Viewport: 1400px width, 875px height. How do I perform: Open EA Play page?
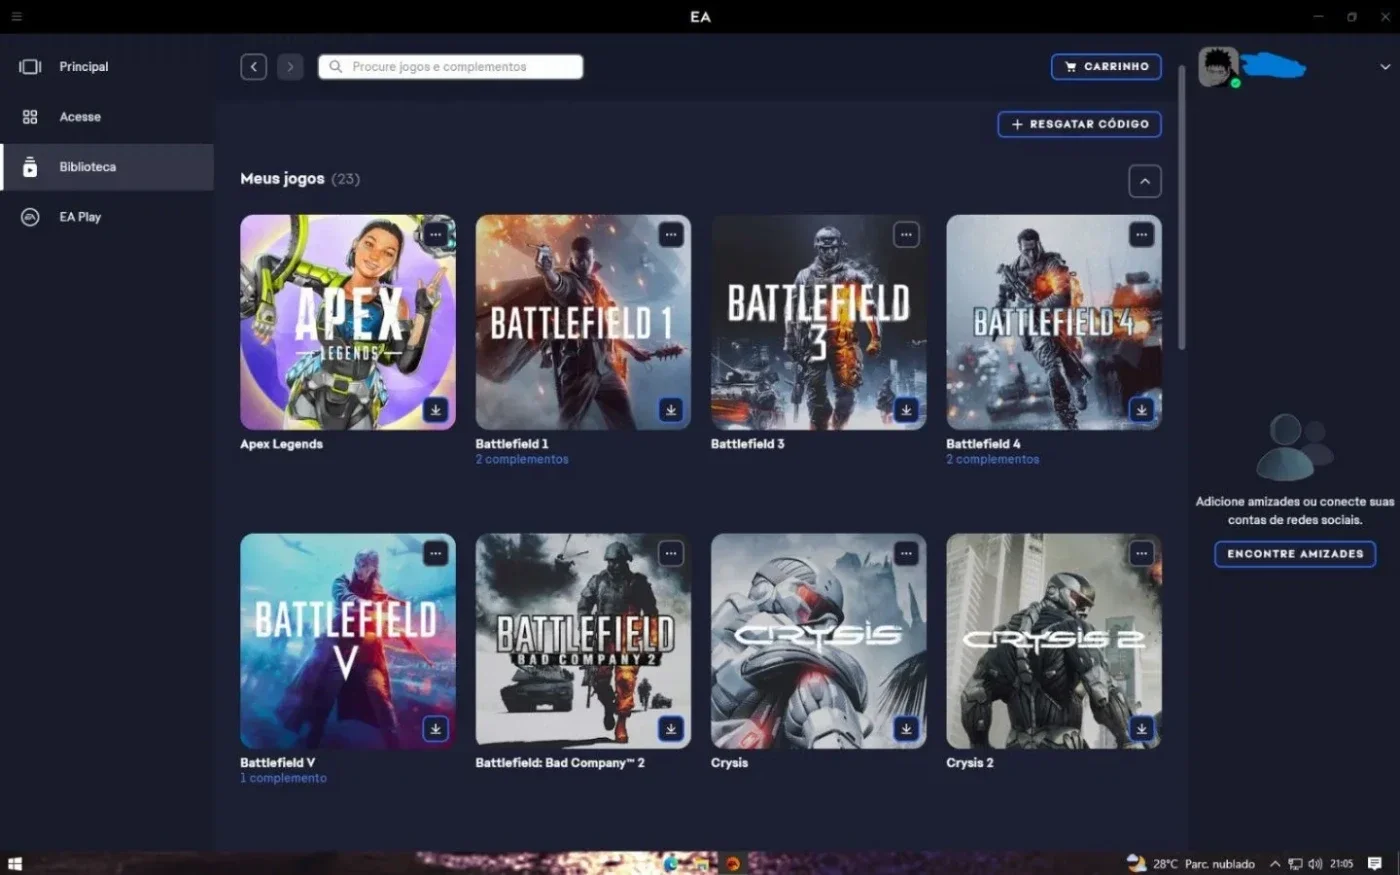[107, 217]
